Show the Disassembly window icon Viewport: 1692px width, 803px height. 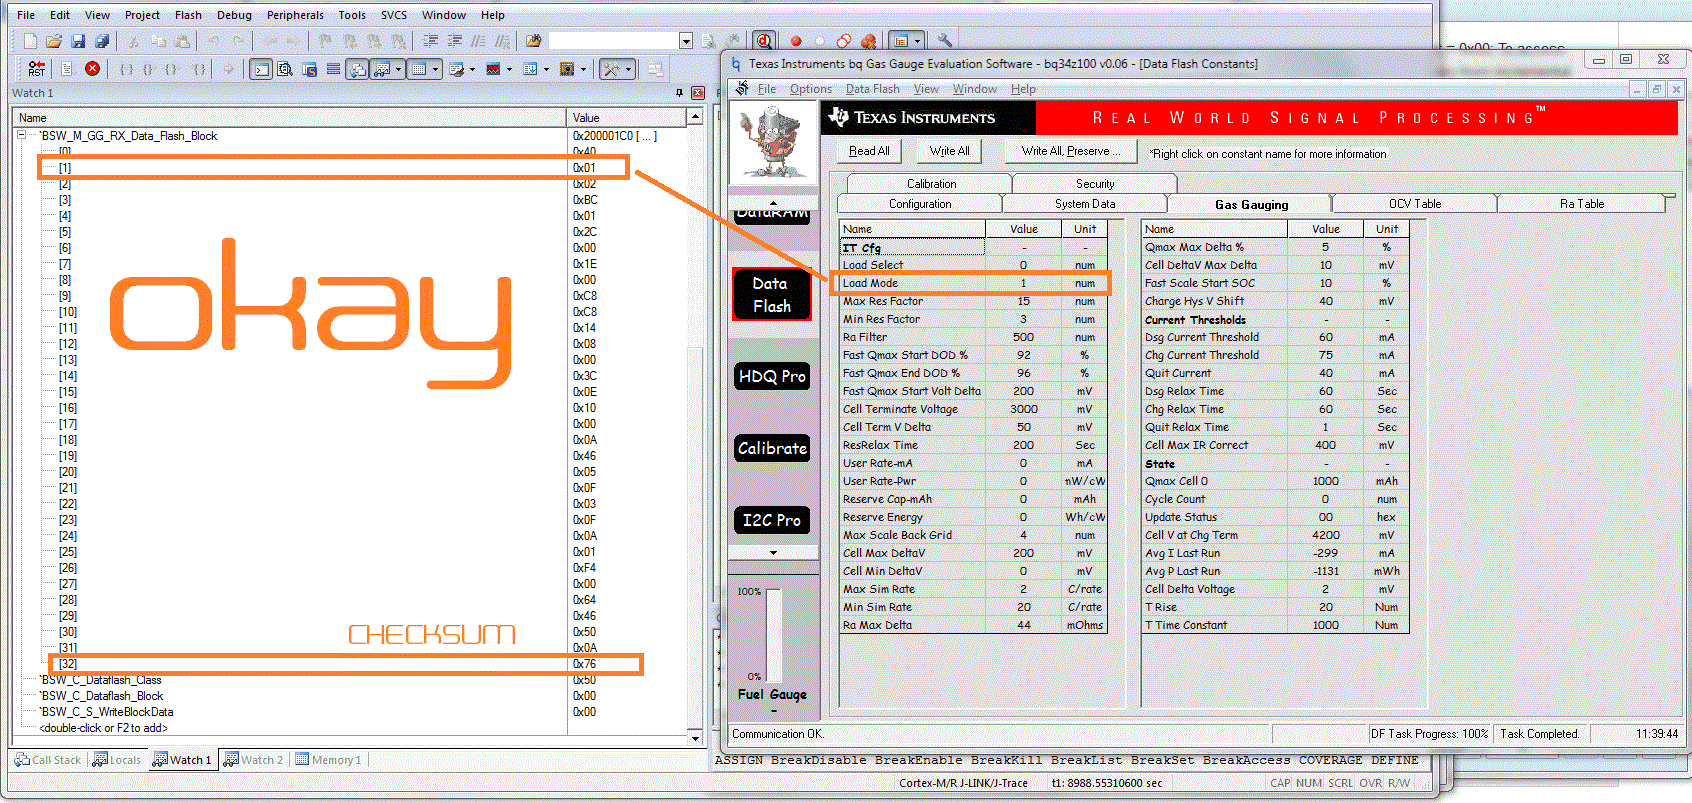click(x=285, y=69)
